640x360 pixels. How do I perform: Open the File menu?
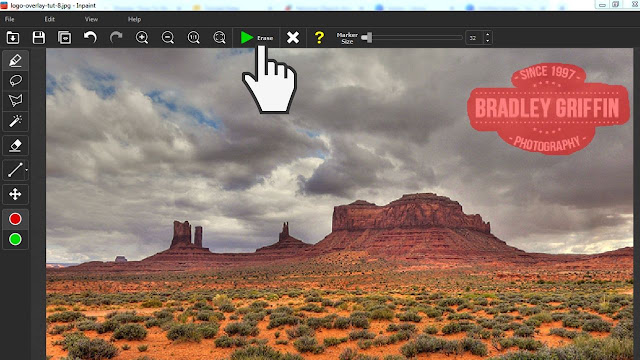(x=9, y=19)
